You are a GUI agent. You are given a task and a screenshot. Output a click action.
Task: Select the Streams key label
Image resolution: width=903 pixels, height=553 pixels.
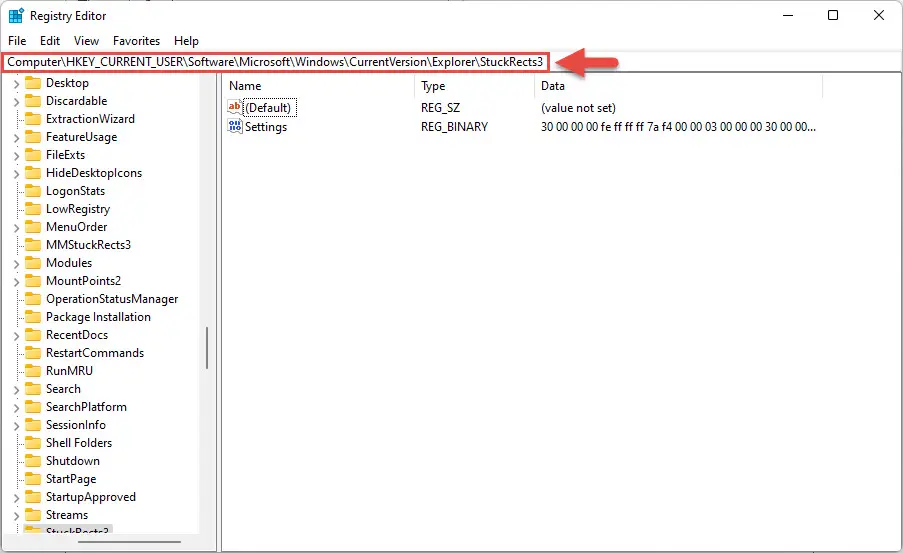(x=67, y=515)
